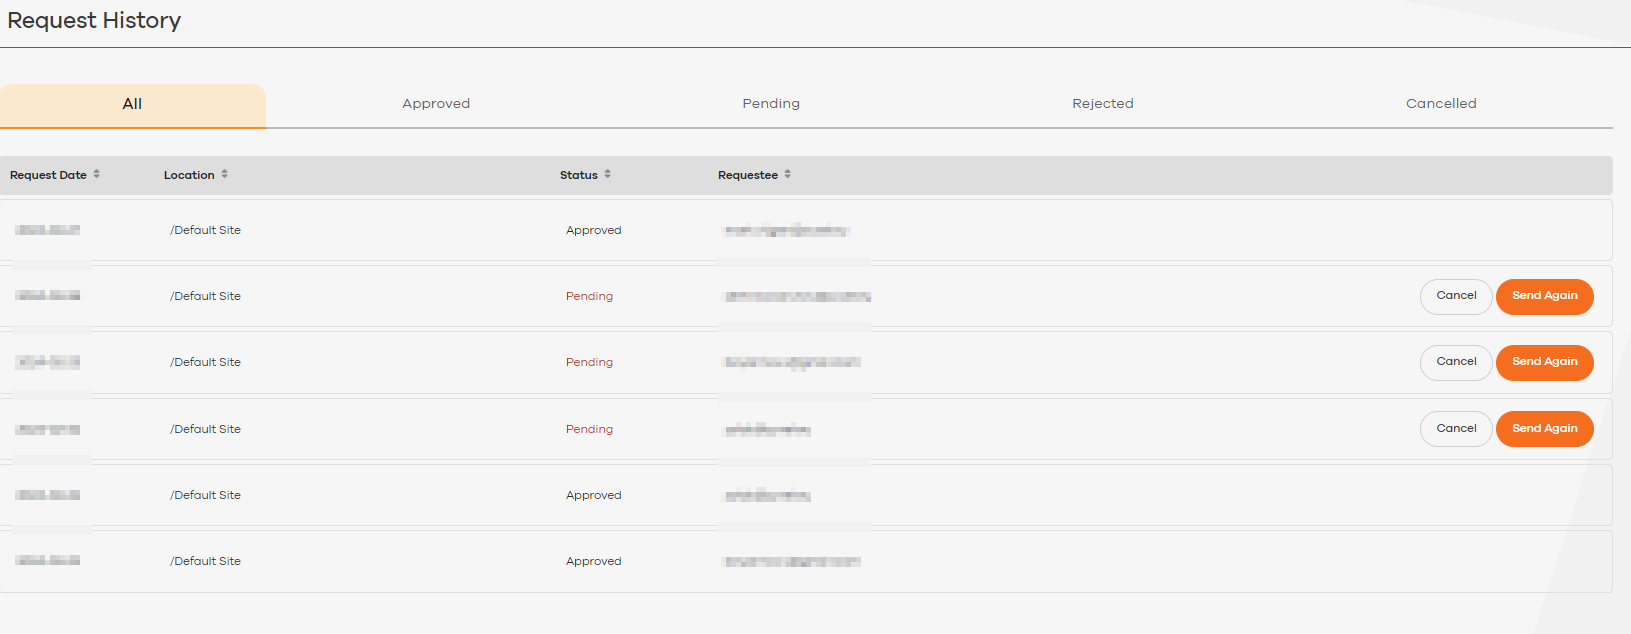Cancel the second pending request
This screenshot has height=634, width=1631.
[1456, 362]
